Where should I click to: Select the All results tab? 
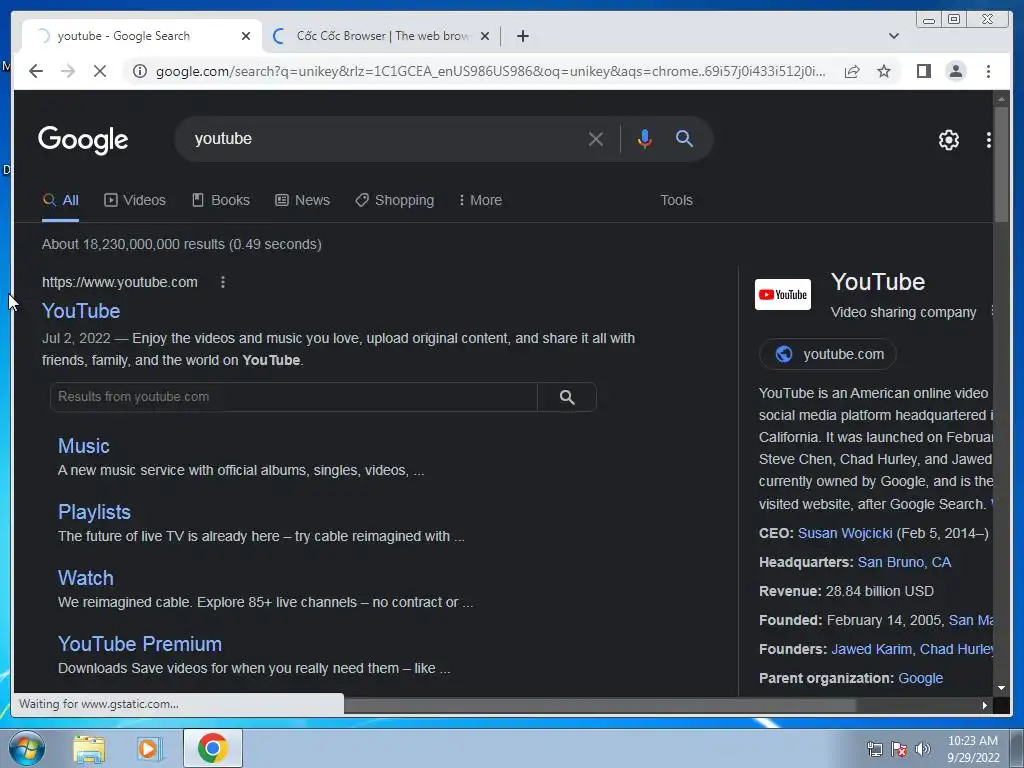[x=60, y=200]
